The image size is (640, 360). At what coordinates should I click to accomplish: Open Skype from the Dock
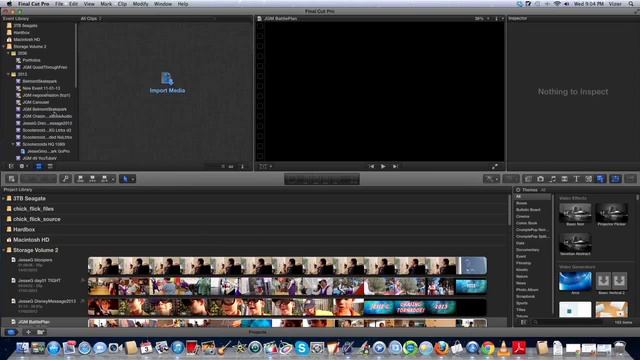(x=302, y=348)
